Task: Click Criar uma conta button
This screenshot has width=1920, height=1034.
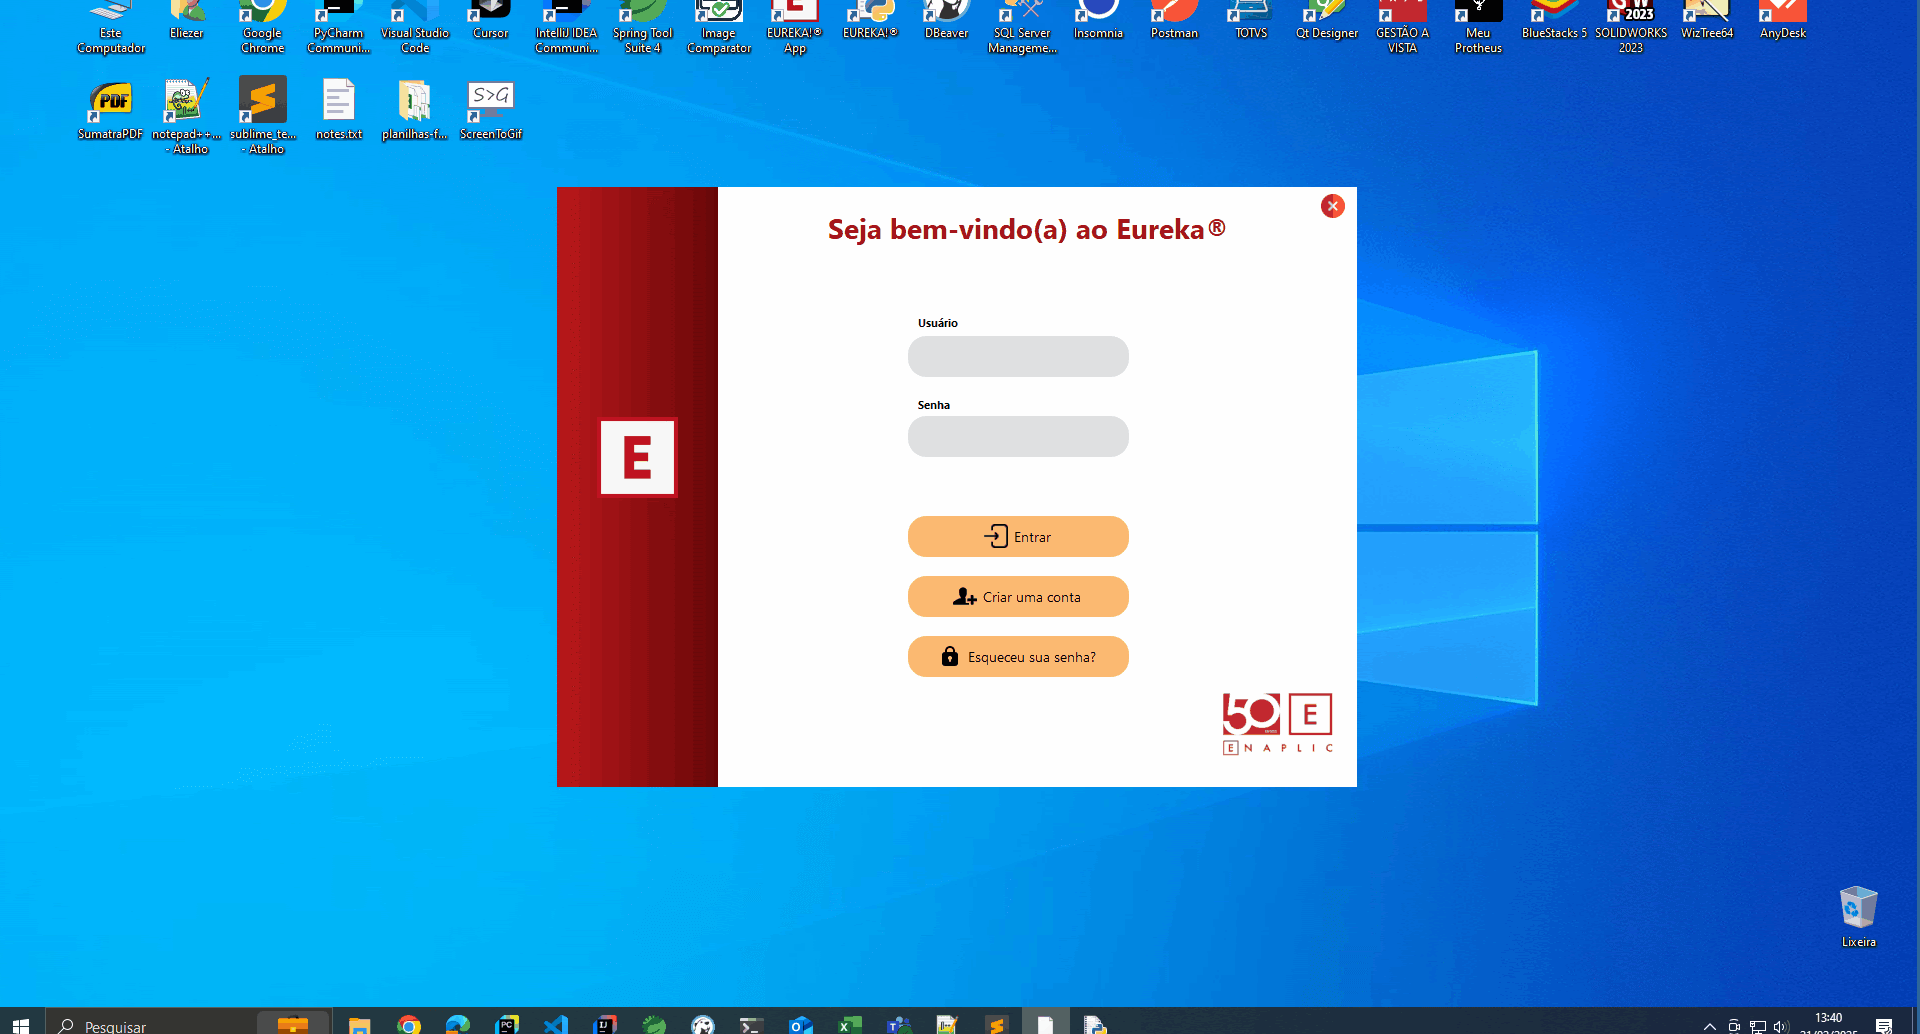Action: (x=1018, y=596)
